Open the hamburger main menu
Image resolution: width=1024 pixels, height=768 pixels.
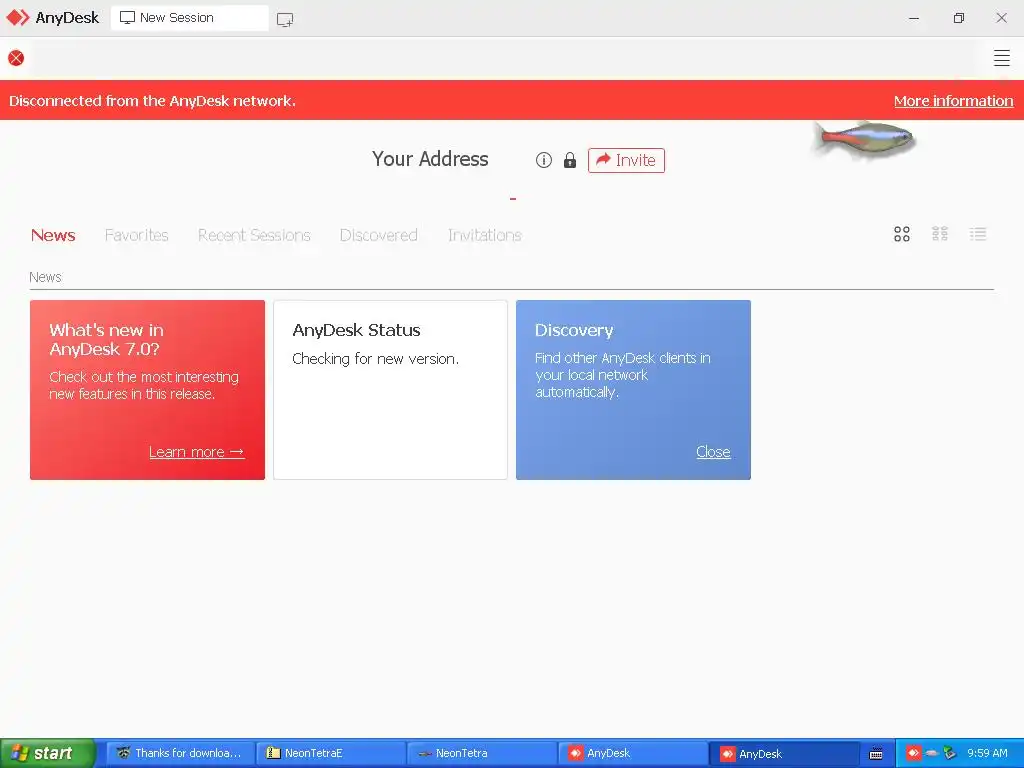(1001, 58)
